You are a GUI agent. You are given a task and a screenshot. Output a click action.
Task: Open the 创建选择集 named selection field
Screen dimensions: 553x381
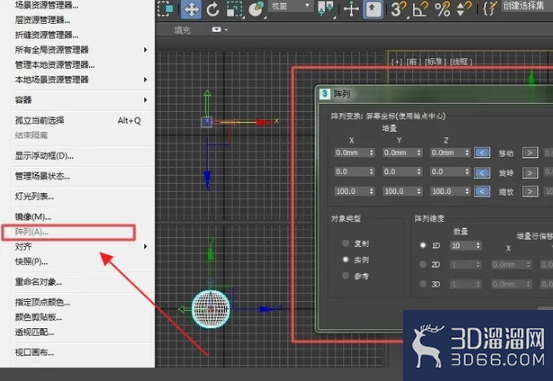coord(527,6)
